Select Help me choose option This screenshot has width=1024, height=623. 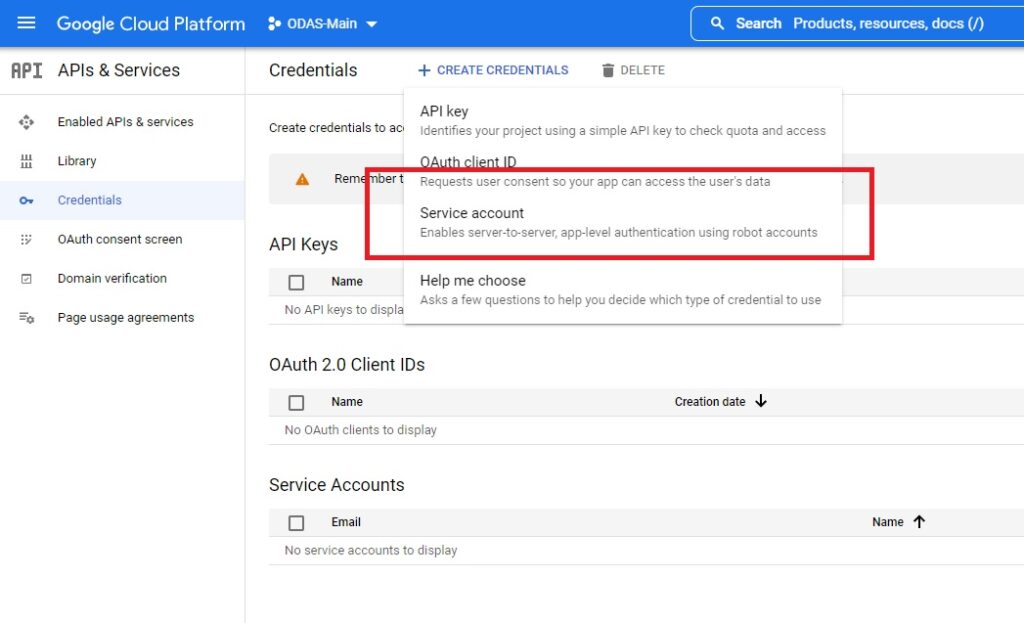pyautogui.click(x=622, y=290)
